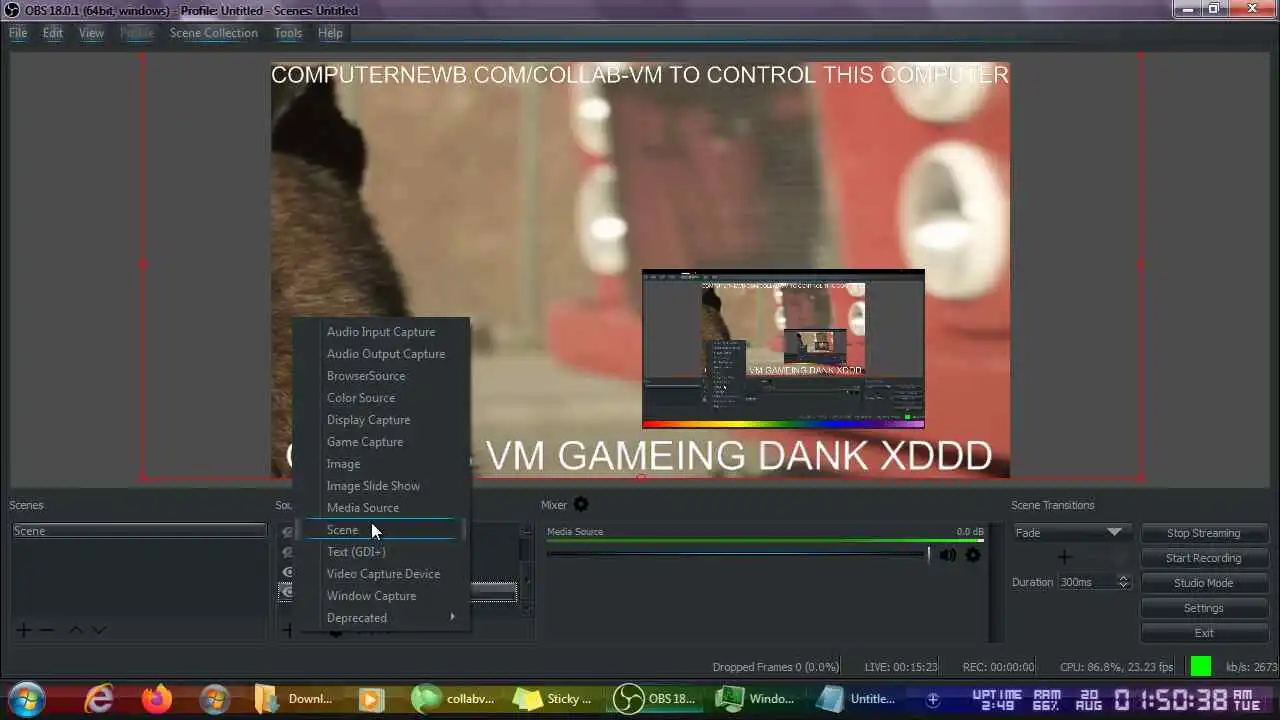Select the Scene entry in Scenes list
Viewport: 1280px width, 720px height.
point(139,531)
